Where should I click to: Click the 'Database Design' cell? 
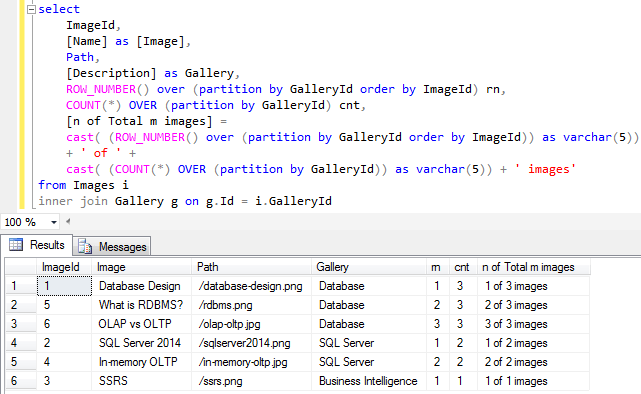coord(141,286)
